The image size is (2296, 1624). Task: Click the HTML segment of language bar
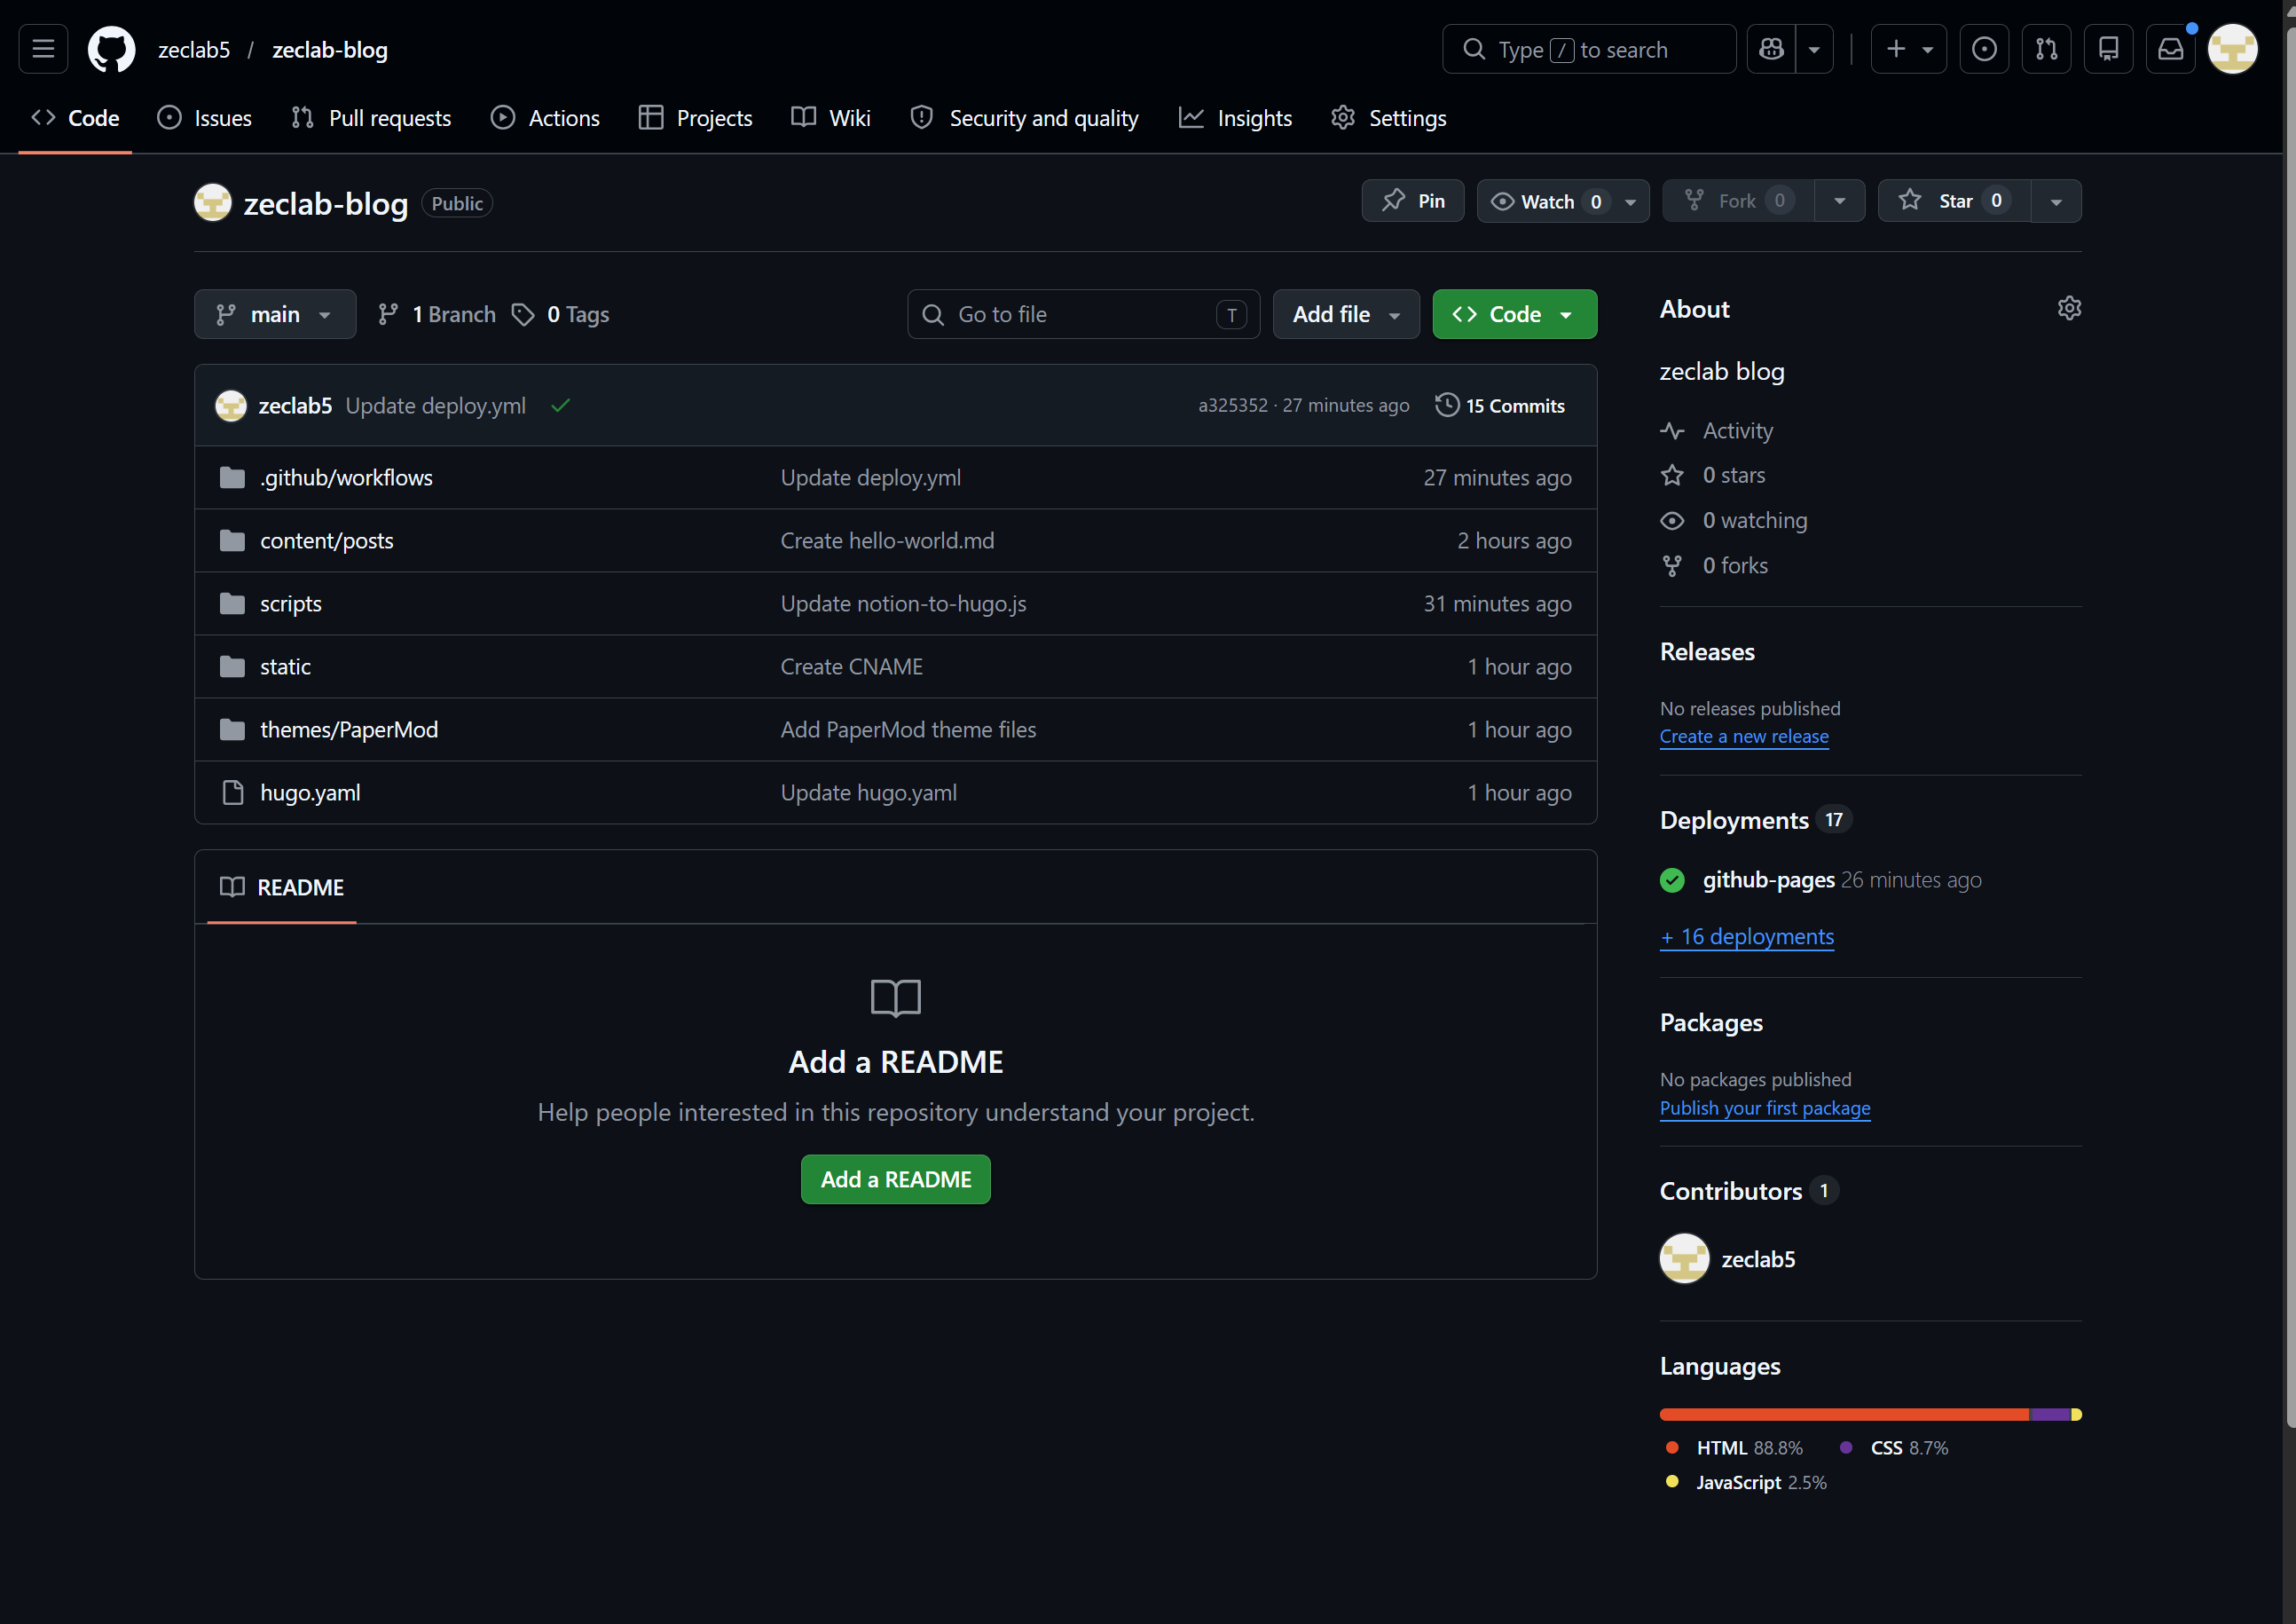point(1844,1414)
